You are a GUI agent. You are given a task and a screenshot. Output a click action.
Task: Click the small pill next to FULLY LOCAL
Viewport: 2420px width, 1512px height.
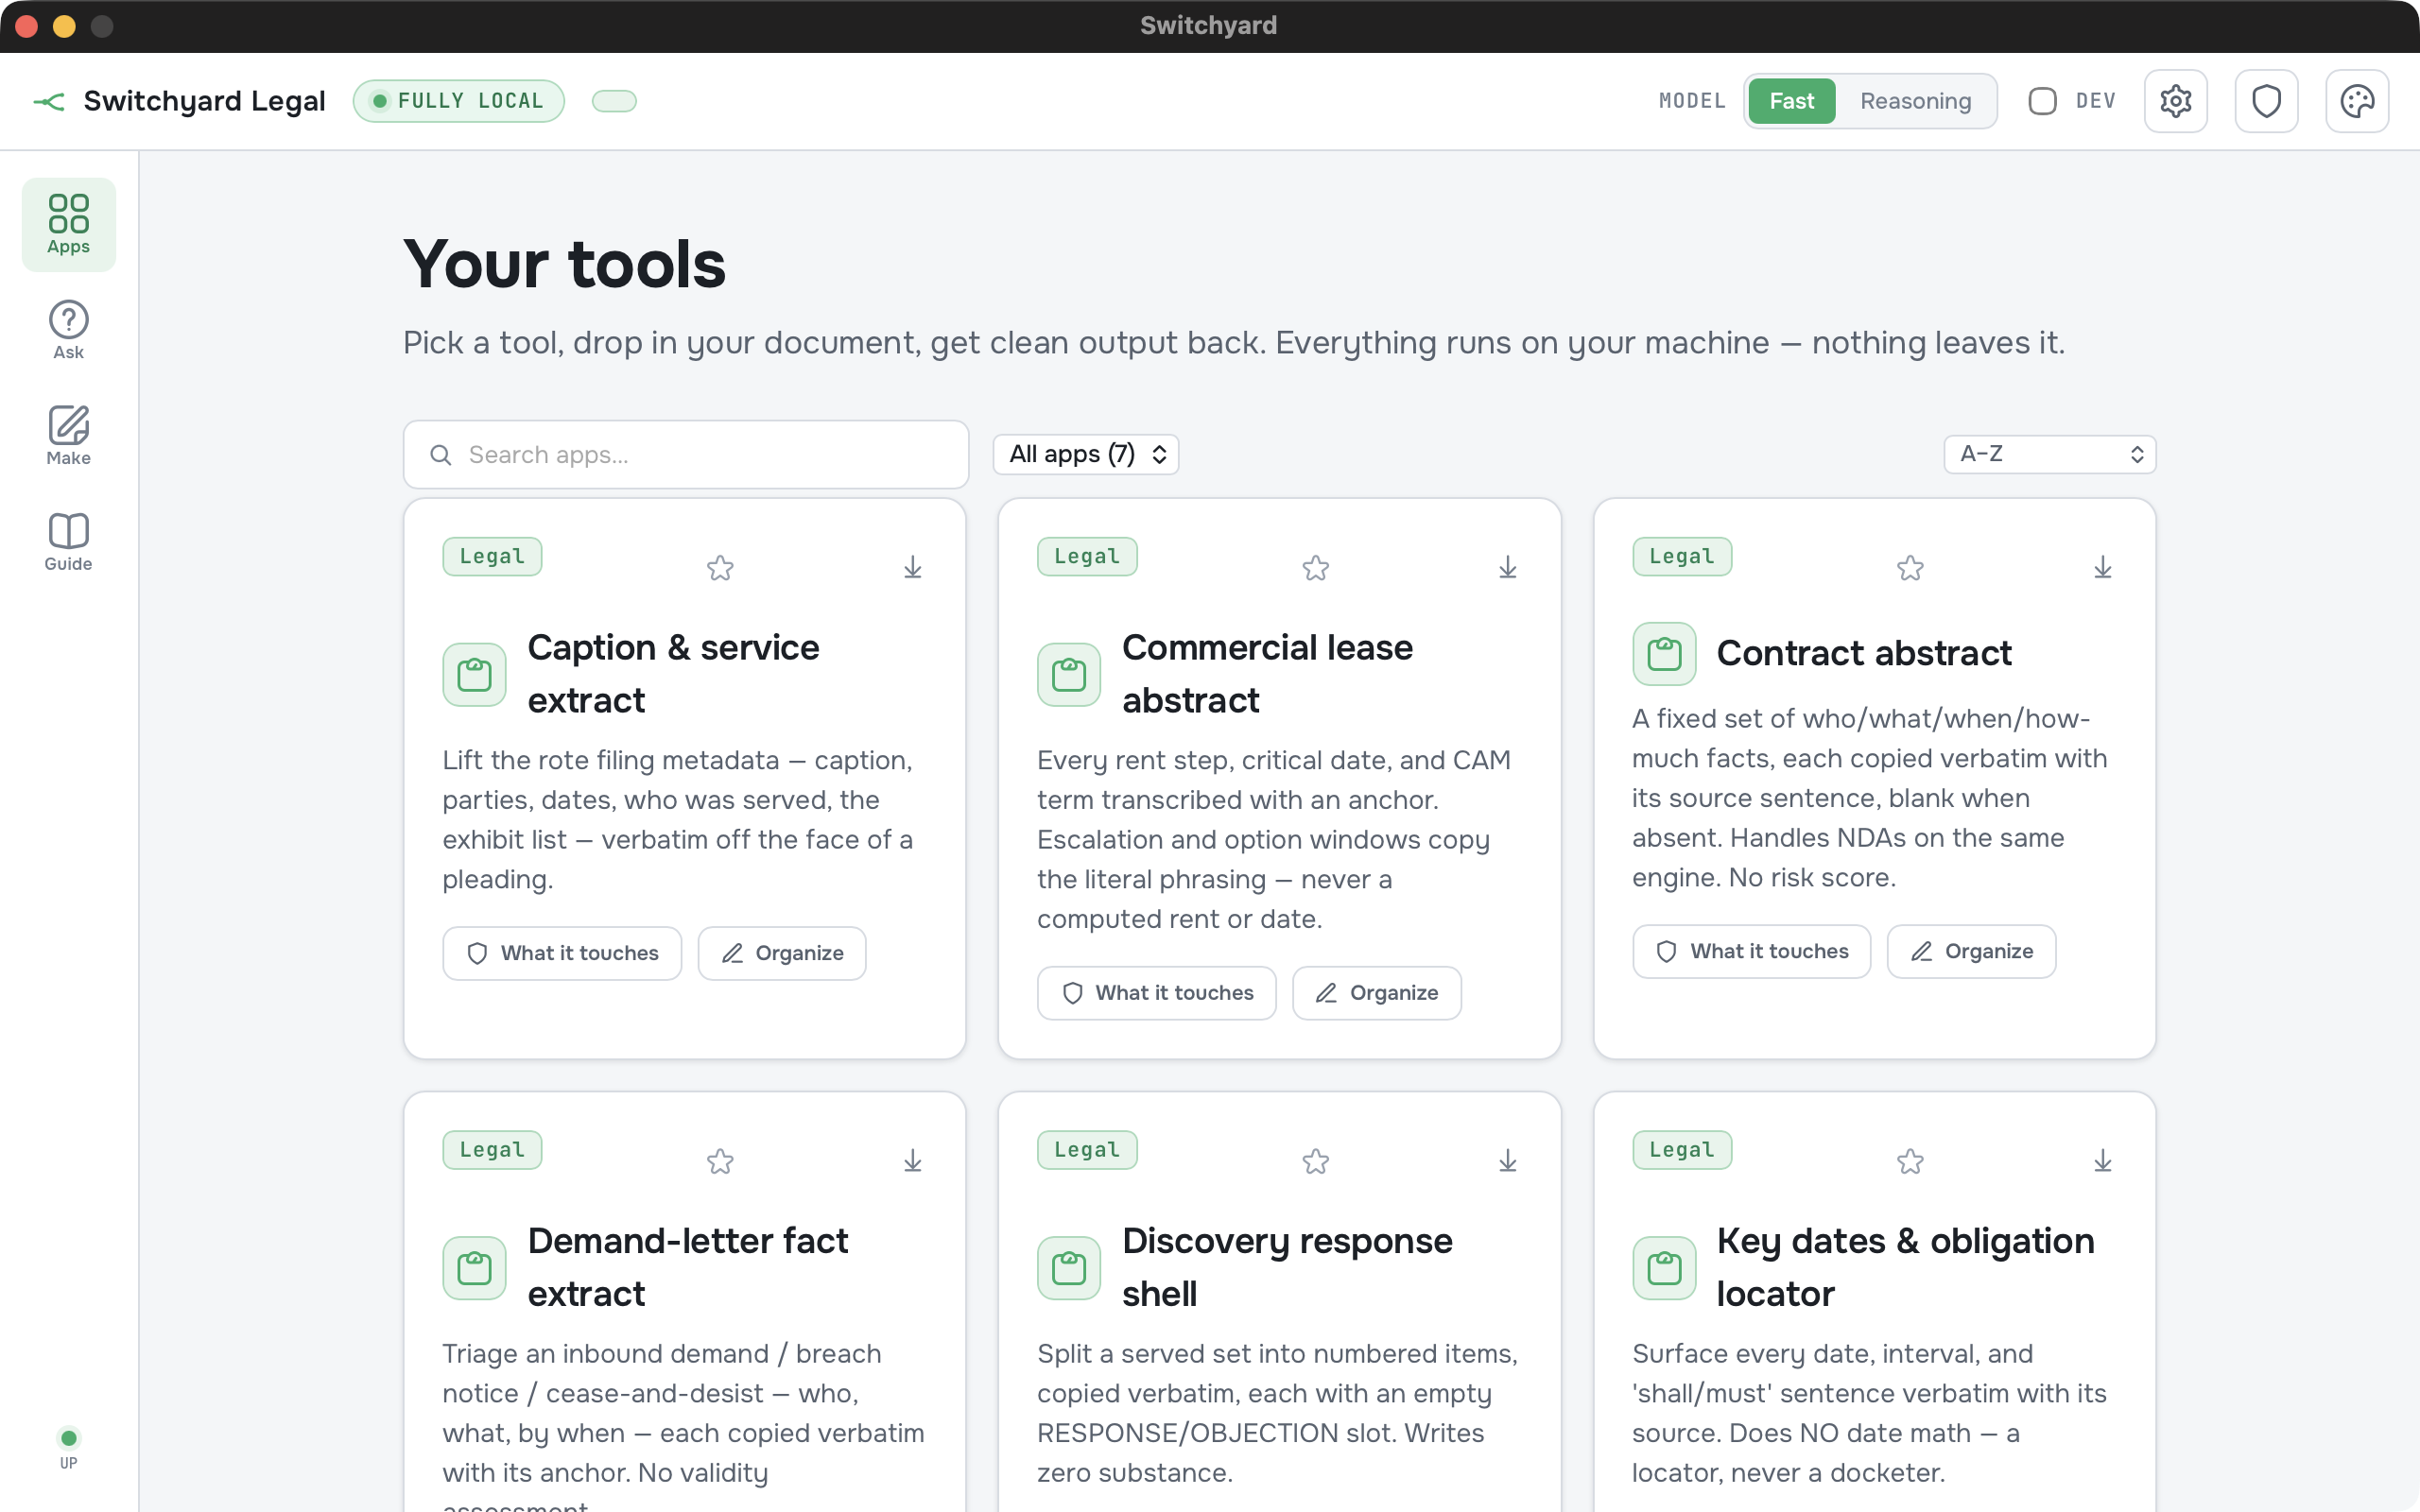pyautogui.click(x=614, y=101)
